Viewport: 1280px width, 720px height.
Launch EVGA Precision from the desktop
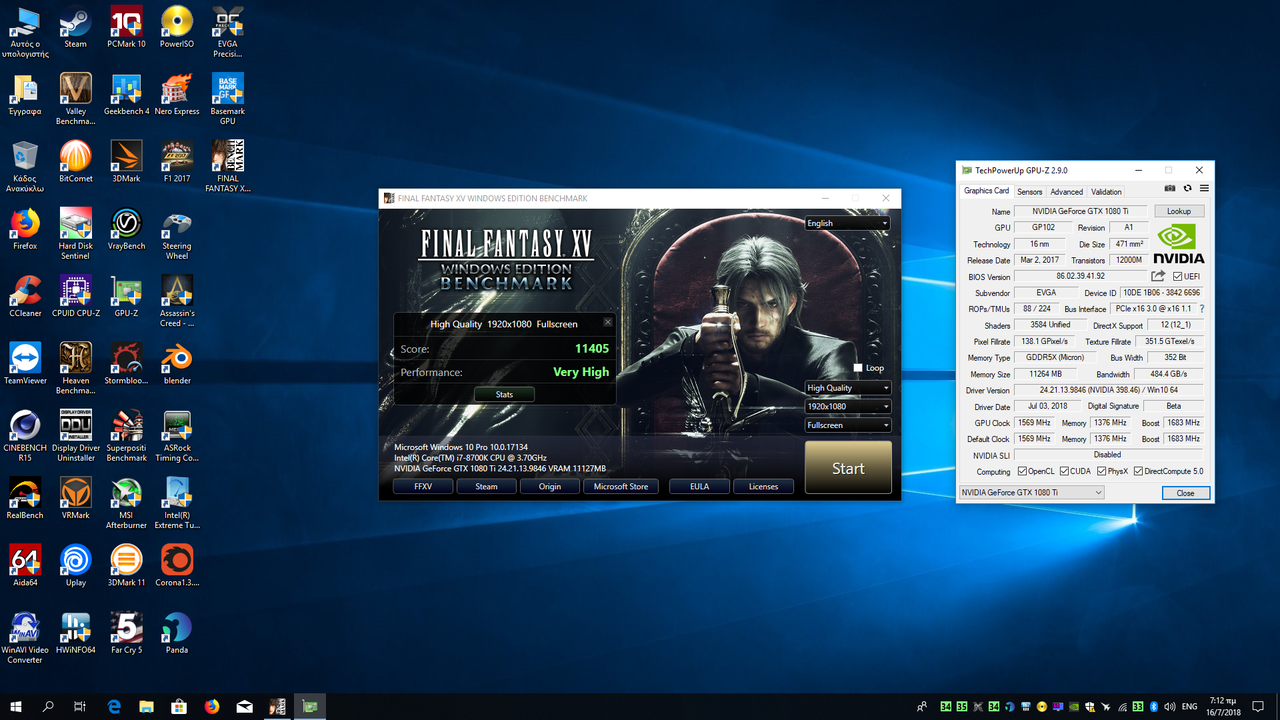[x=228, y=32]
